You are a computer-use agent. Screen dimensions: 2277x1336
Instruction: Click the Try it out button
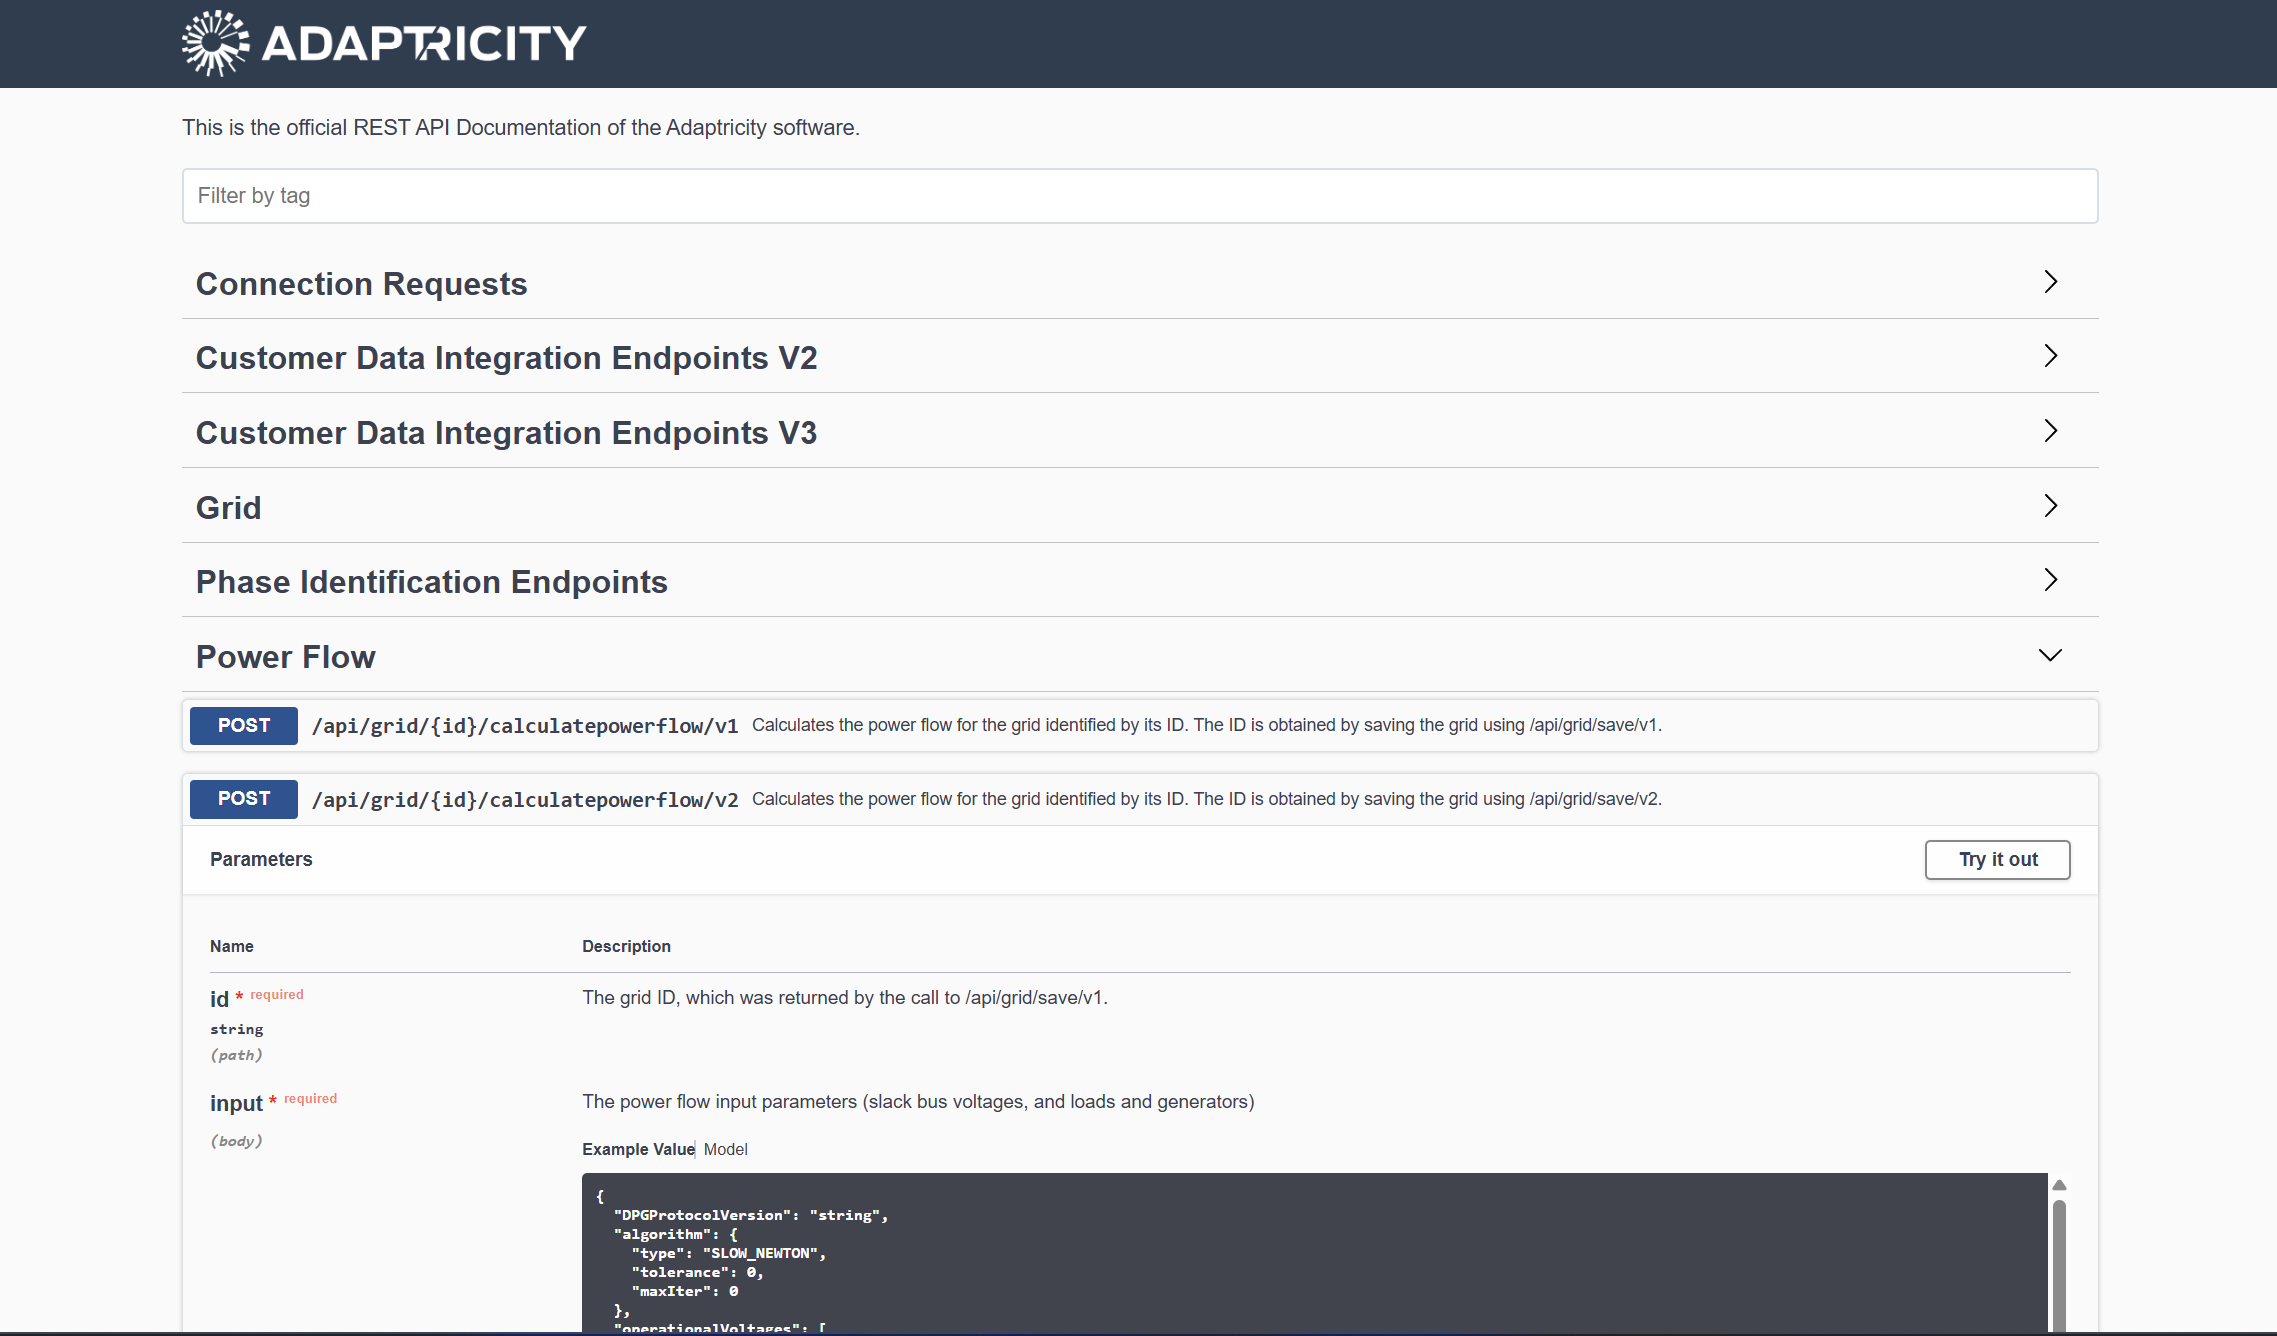click(x=1997, y=860)
